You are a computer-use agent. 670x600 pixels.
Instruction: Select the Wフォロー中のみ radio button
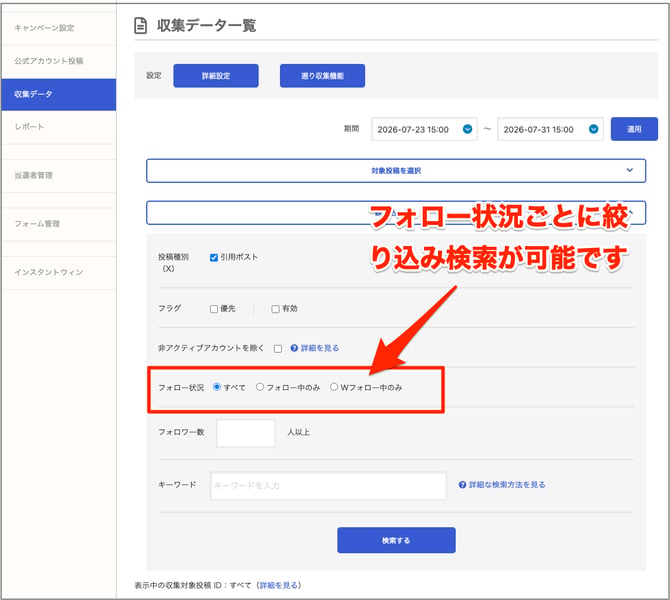[334, 387]
